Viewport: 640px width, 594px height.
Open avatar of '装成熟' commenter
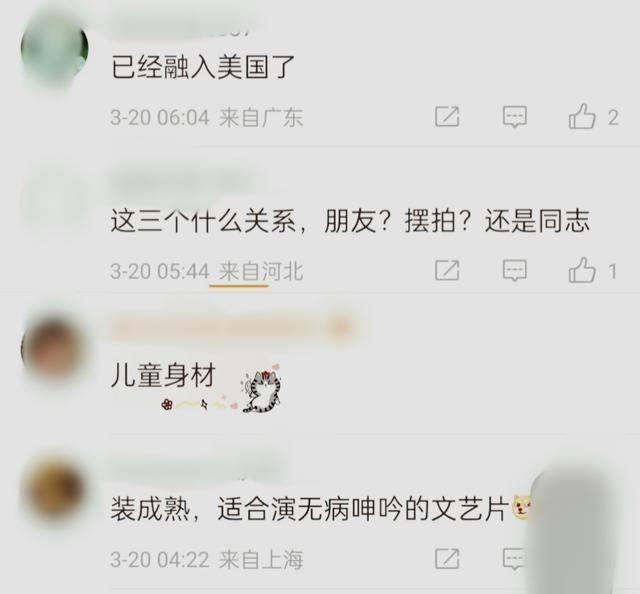tap(54, 489)
